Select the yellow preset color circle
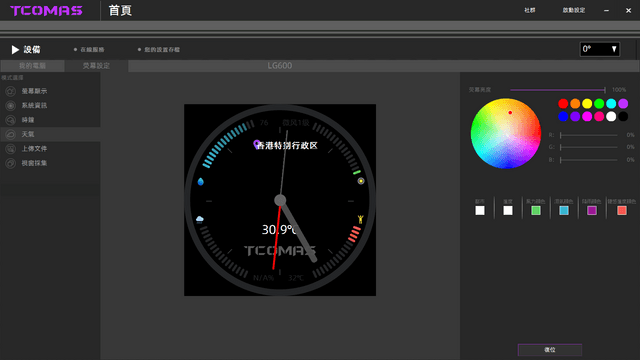 pyautogui.click(x=587, y=104)
